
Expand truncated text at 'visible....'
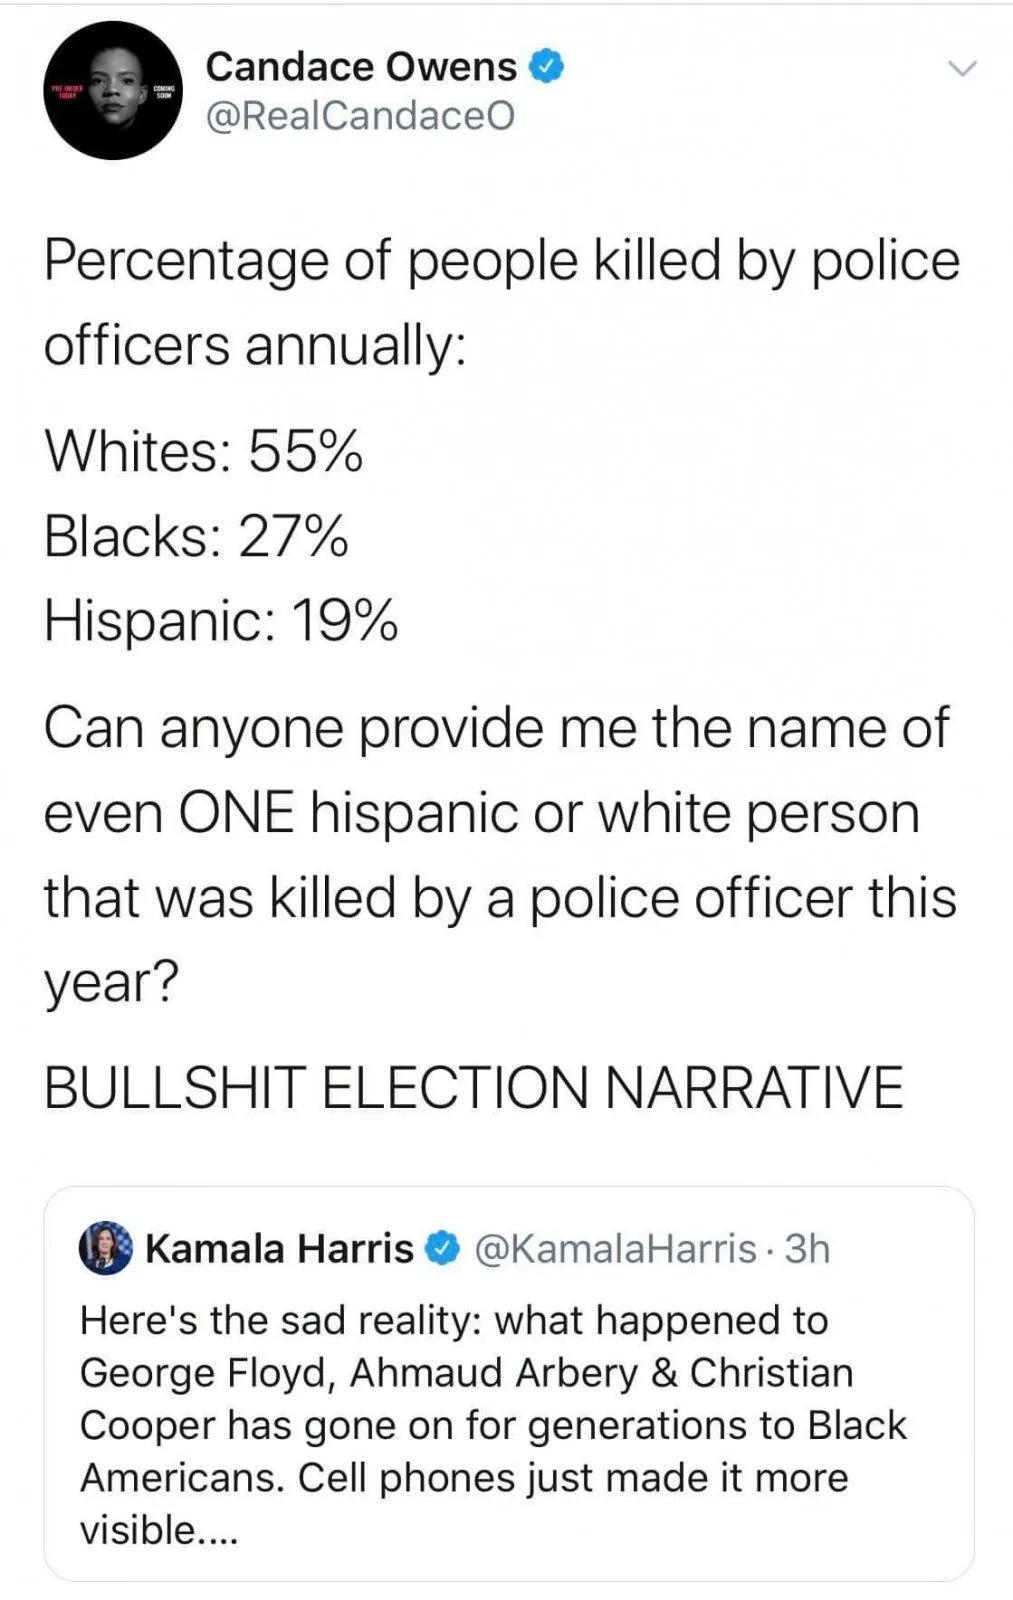pyautogui.click(x=160, y=1530)
